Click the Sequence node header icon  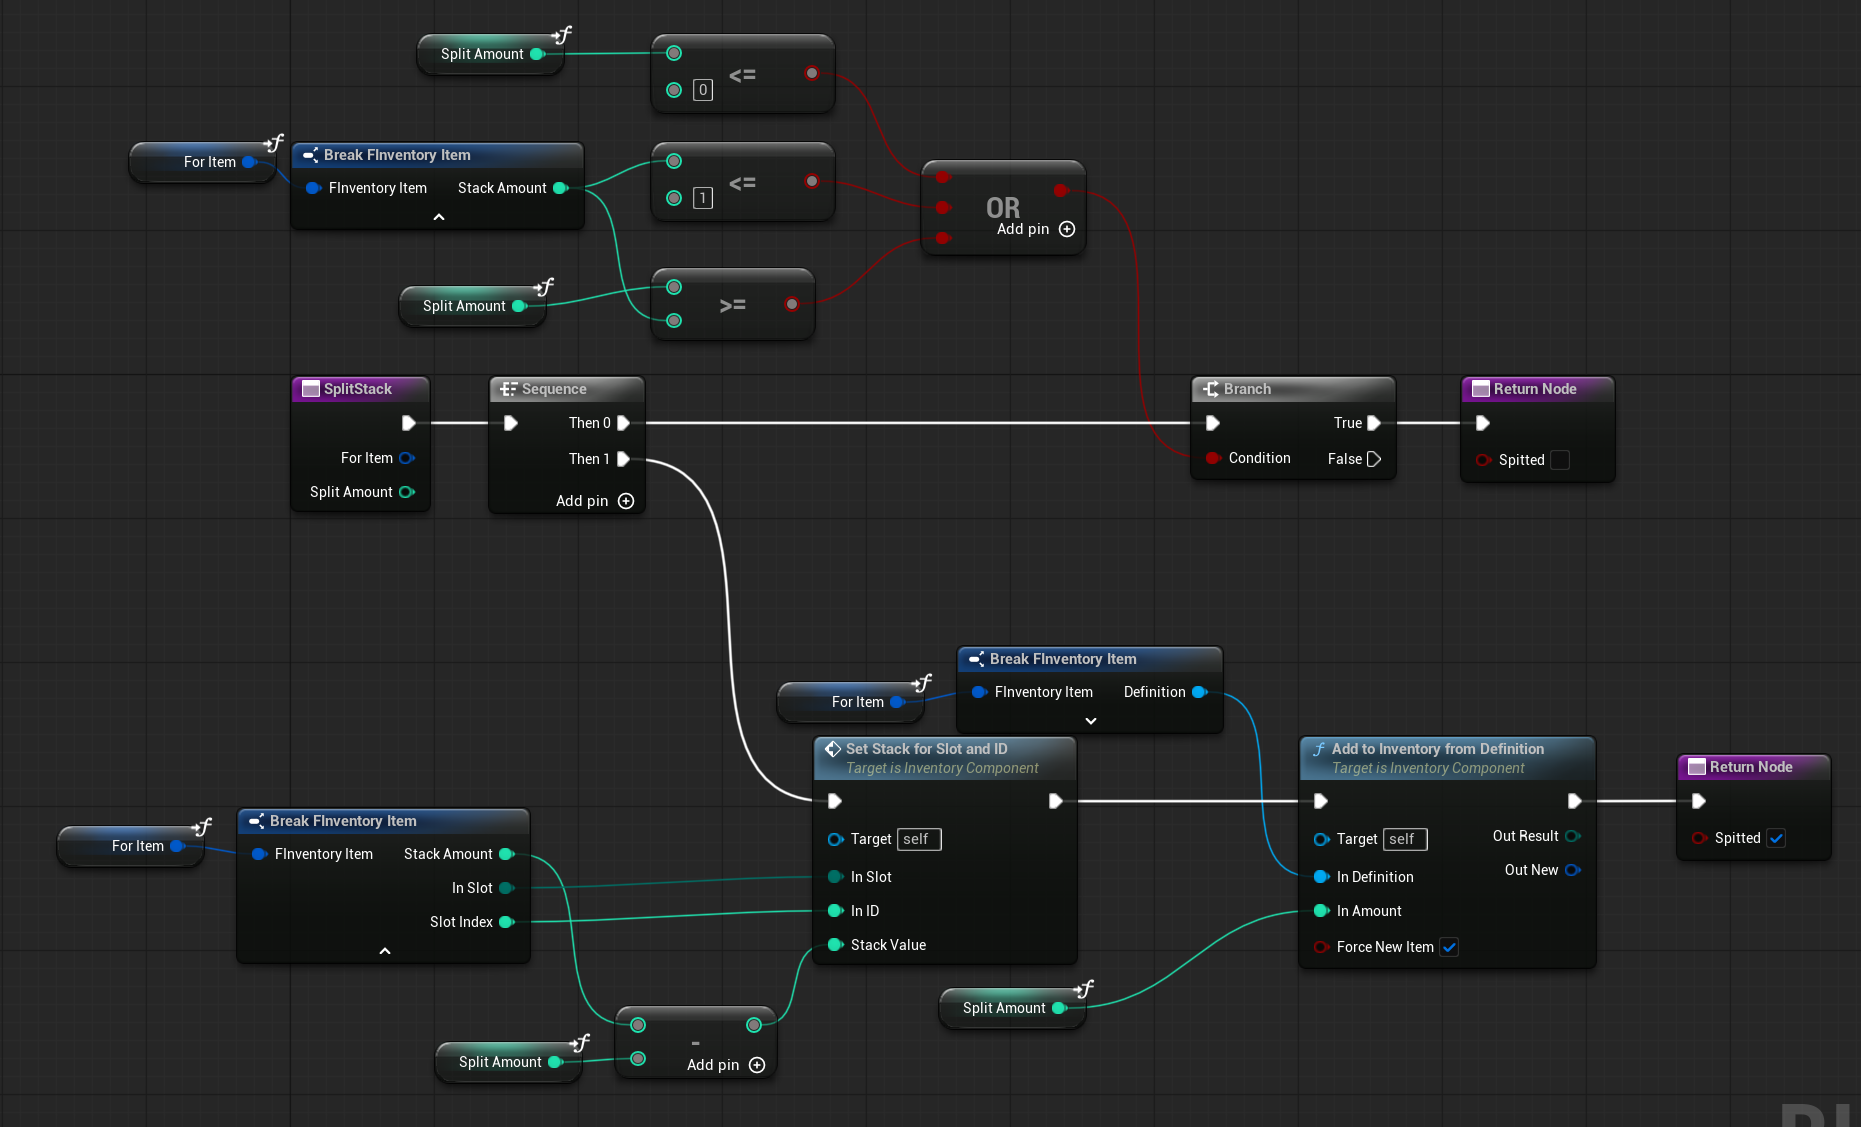(x=509, y=389)
